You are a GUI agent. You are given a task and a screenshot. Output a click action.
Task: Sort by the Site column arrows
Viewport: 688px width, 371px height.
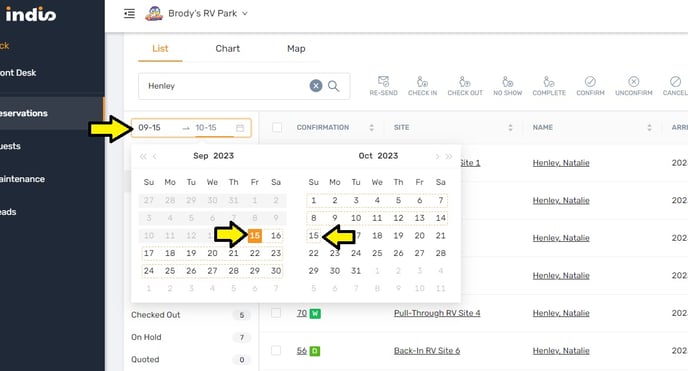point(510,128)
